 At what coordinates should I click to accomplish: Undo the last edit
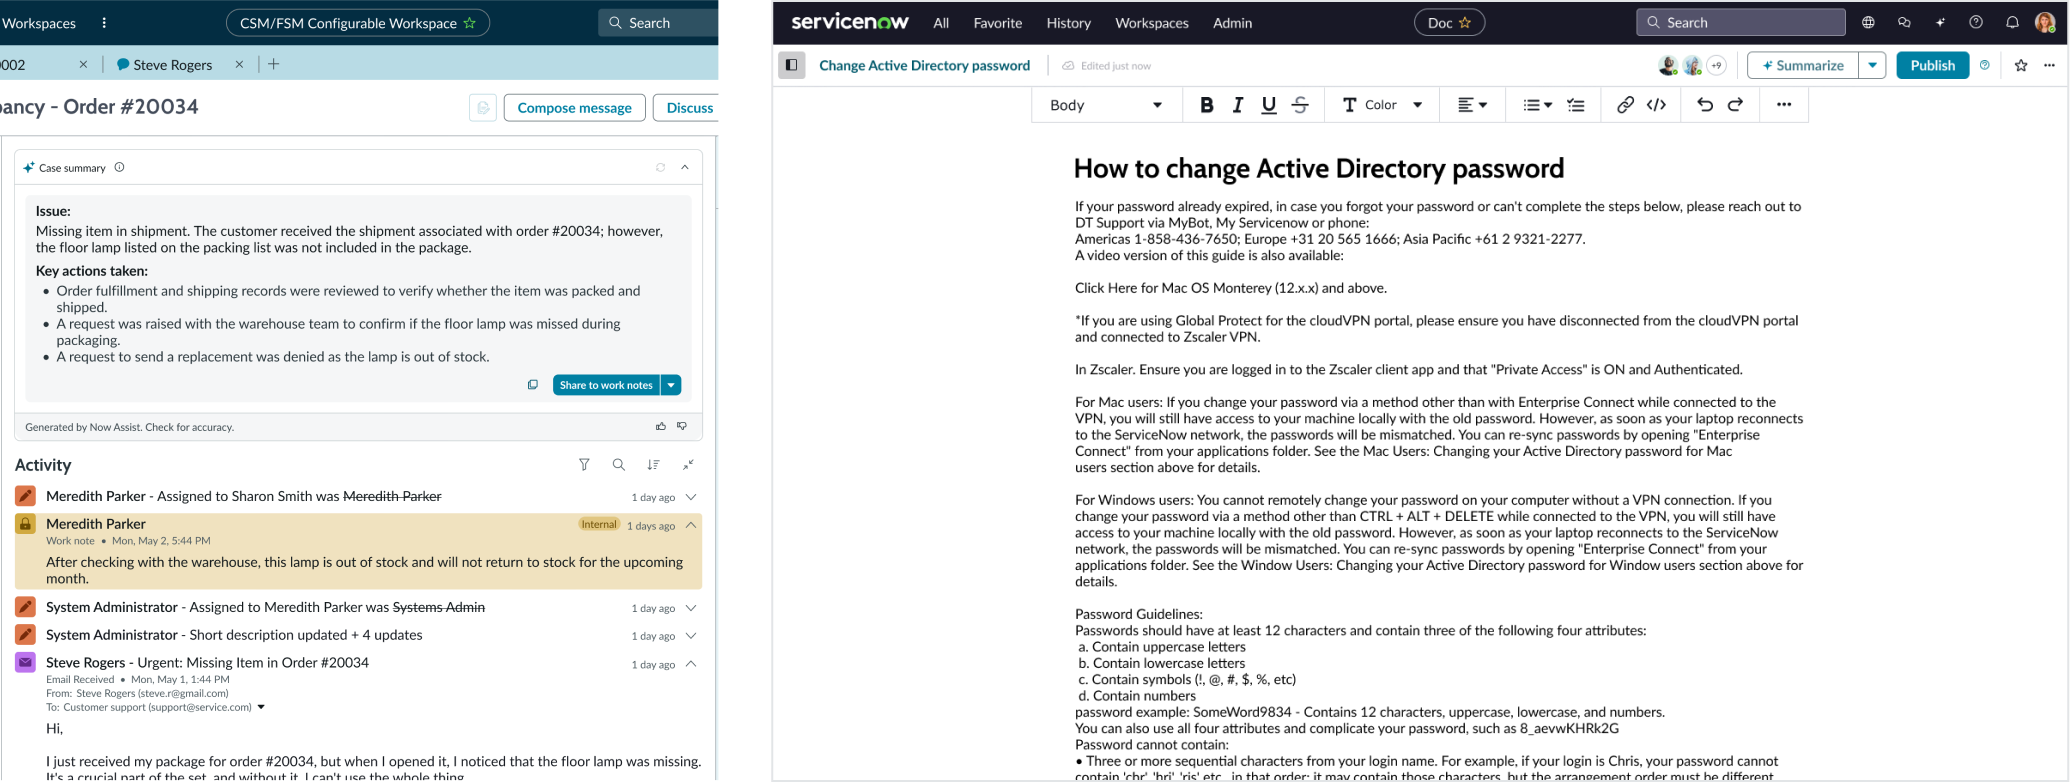[1705, 105]
